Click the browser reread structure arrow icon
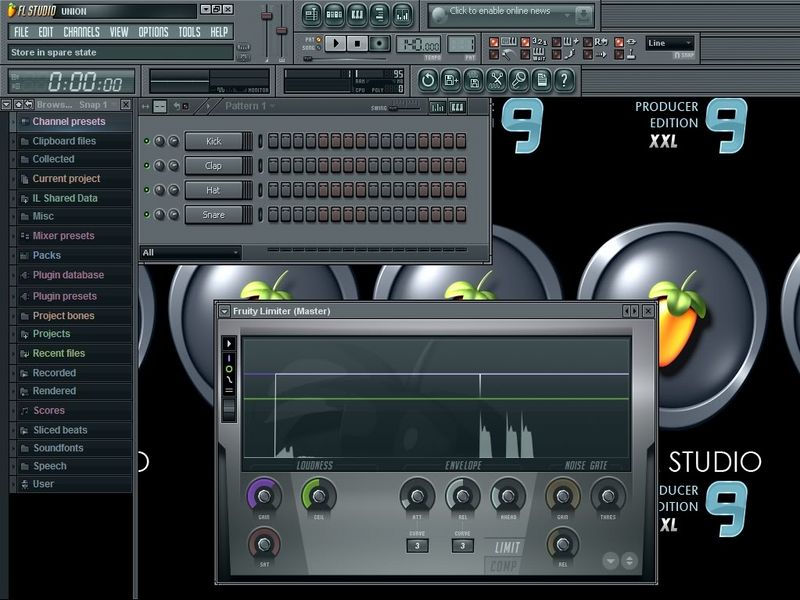 (29, 105)
